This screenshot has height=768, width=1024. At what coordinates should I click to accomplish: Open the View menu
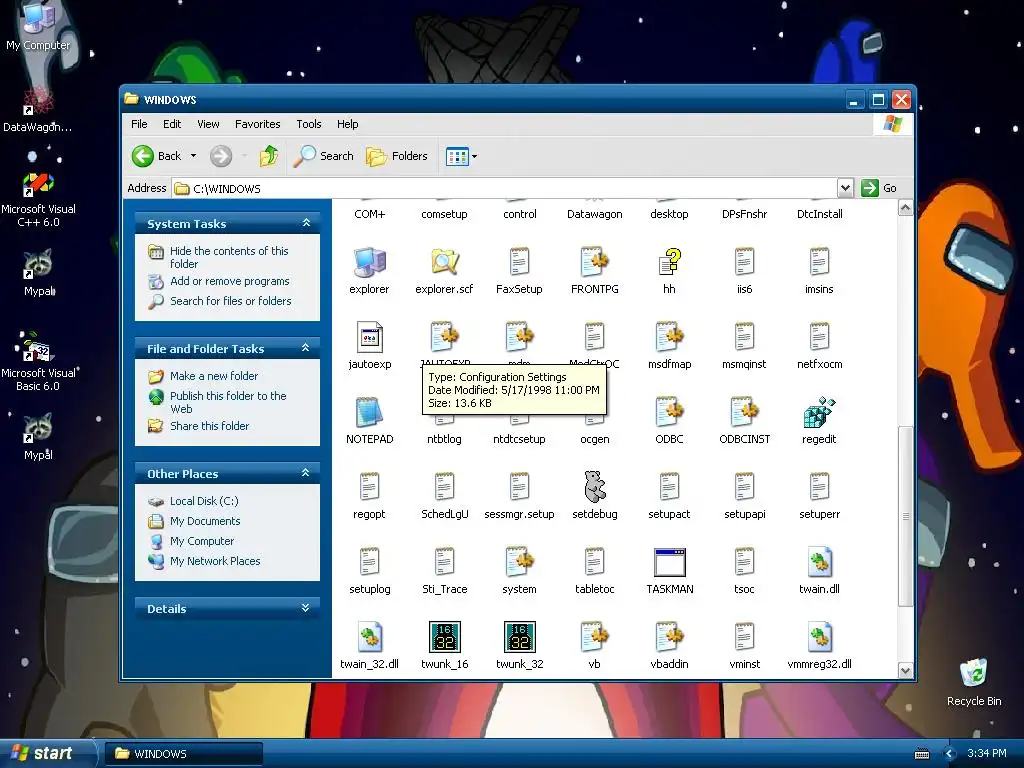click(x=208, y=124)
